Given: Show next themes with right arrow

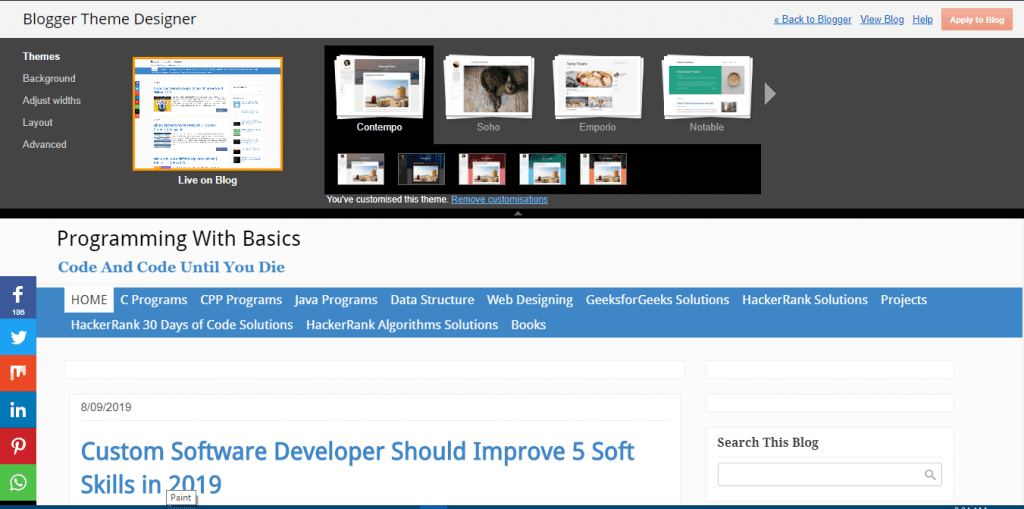Looking at the screenshot, I should (x=770, y=93).
